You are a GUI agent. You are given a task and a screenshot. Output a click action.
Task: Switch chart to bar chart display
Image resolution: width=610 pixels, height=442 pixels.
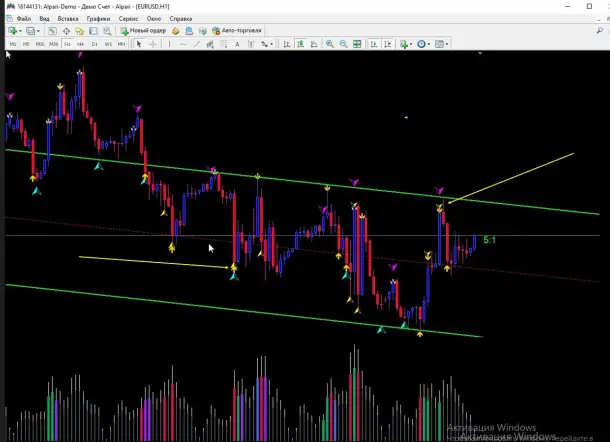click(x=286, y=44)
